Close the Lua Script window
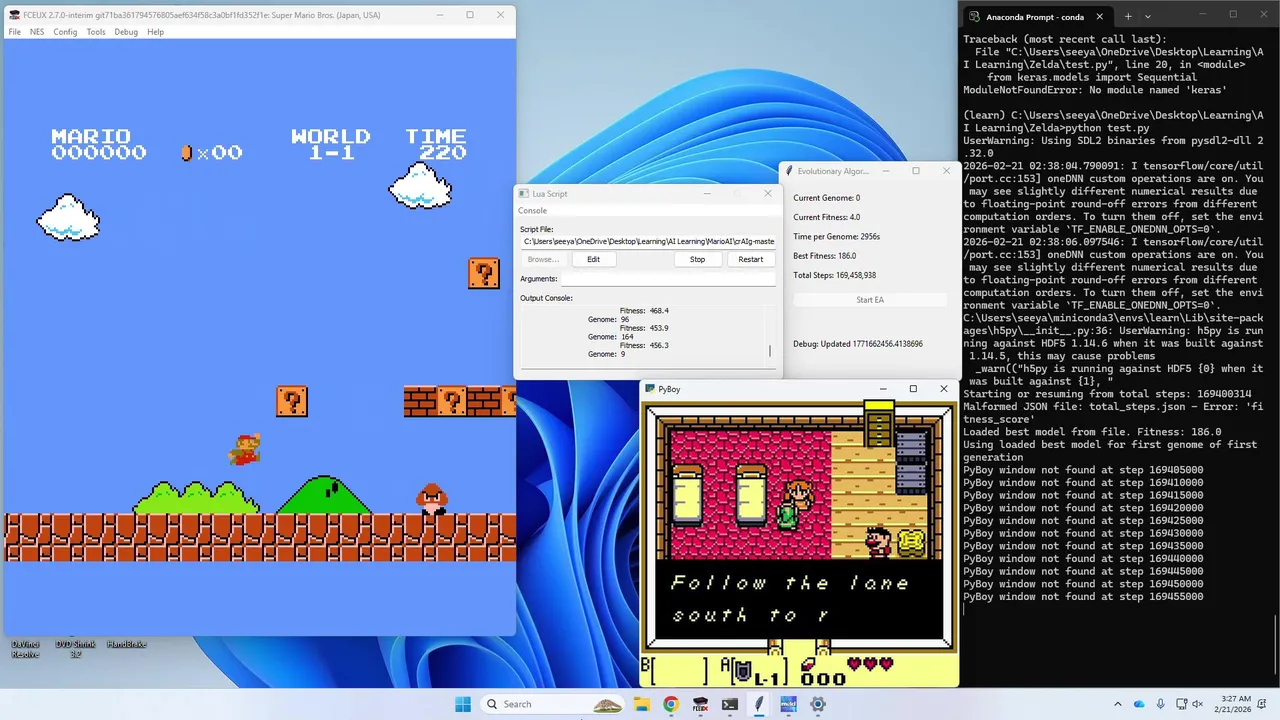Viewport: 1280px width, 720px height. [x=768, y=193]
